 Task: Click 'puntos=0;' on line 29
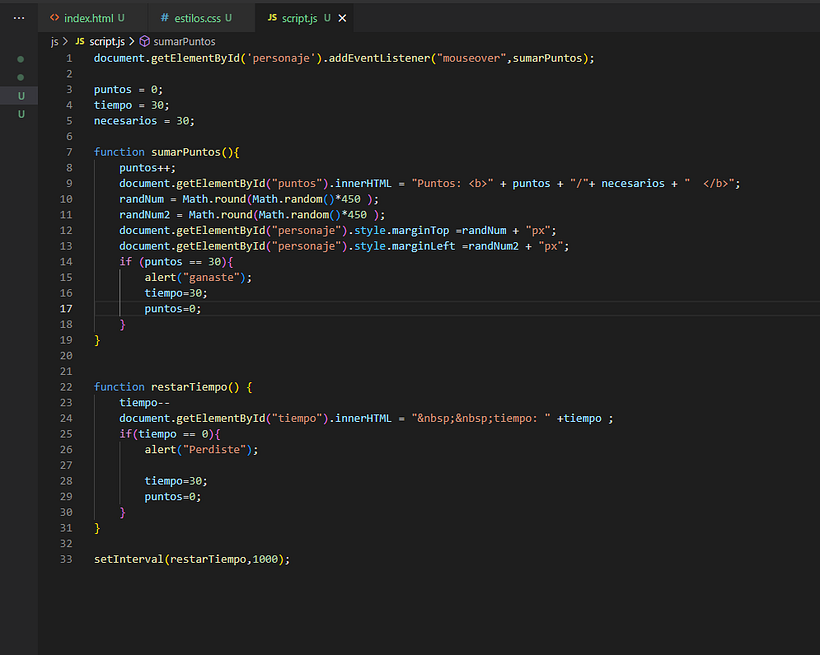(x=173, y=496)
